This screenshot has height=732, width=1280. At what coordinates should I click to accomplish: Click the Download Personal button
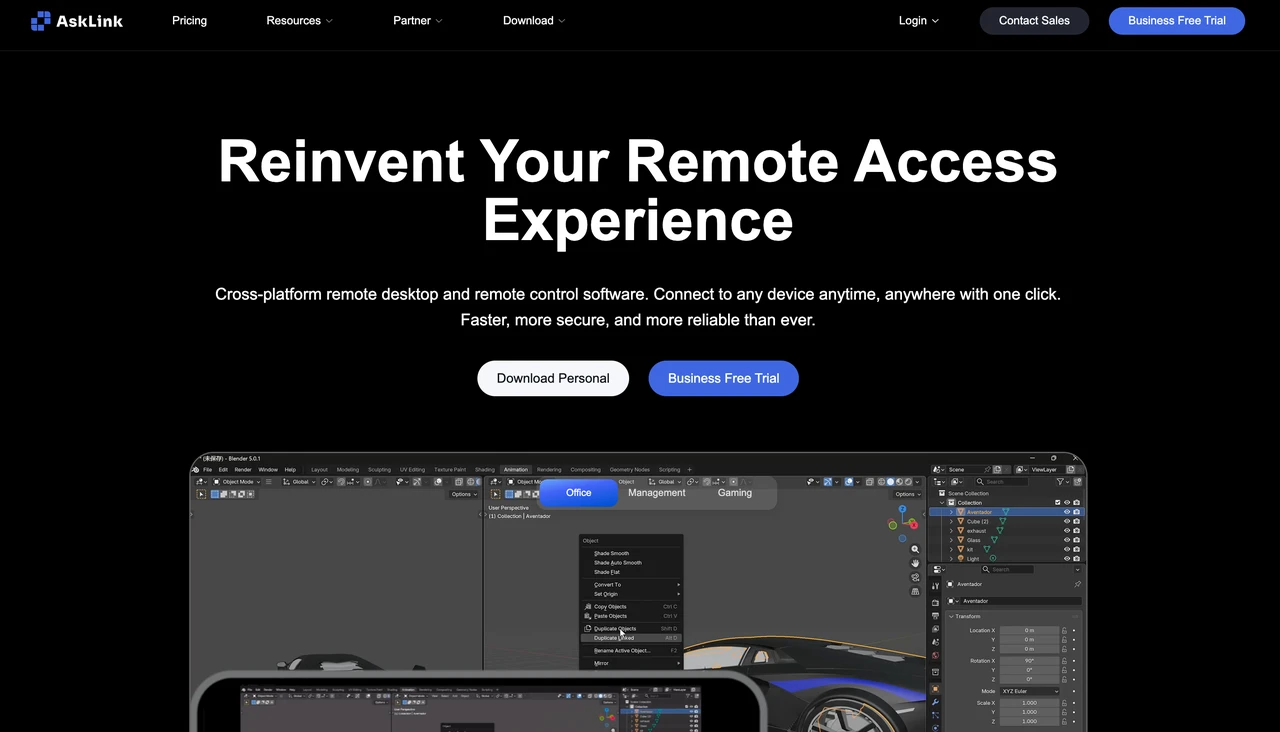click(x=553, y=378)
